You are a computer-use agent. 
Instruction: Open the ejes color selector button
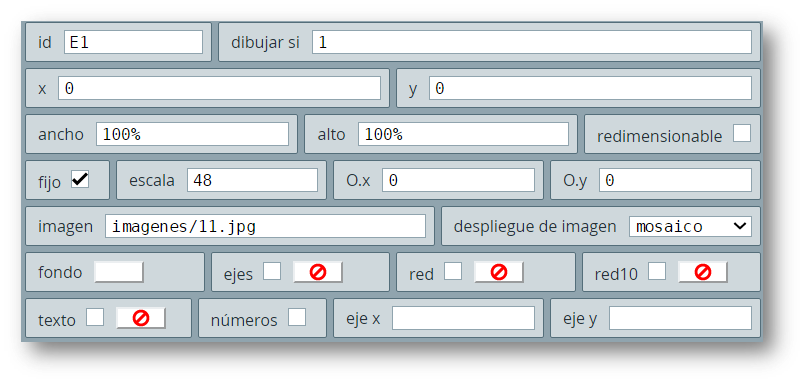(x=318, y=272)
